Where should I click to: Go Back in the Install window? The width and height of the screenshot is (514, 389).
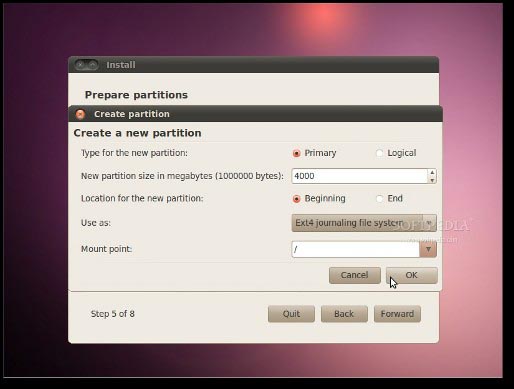(x=344, y=314)
